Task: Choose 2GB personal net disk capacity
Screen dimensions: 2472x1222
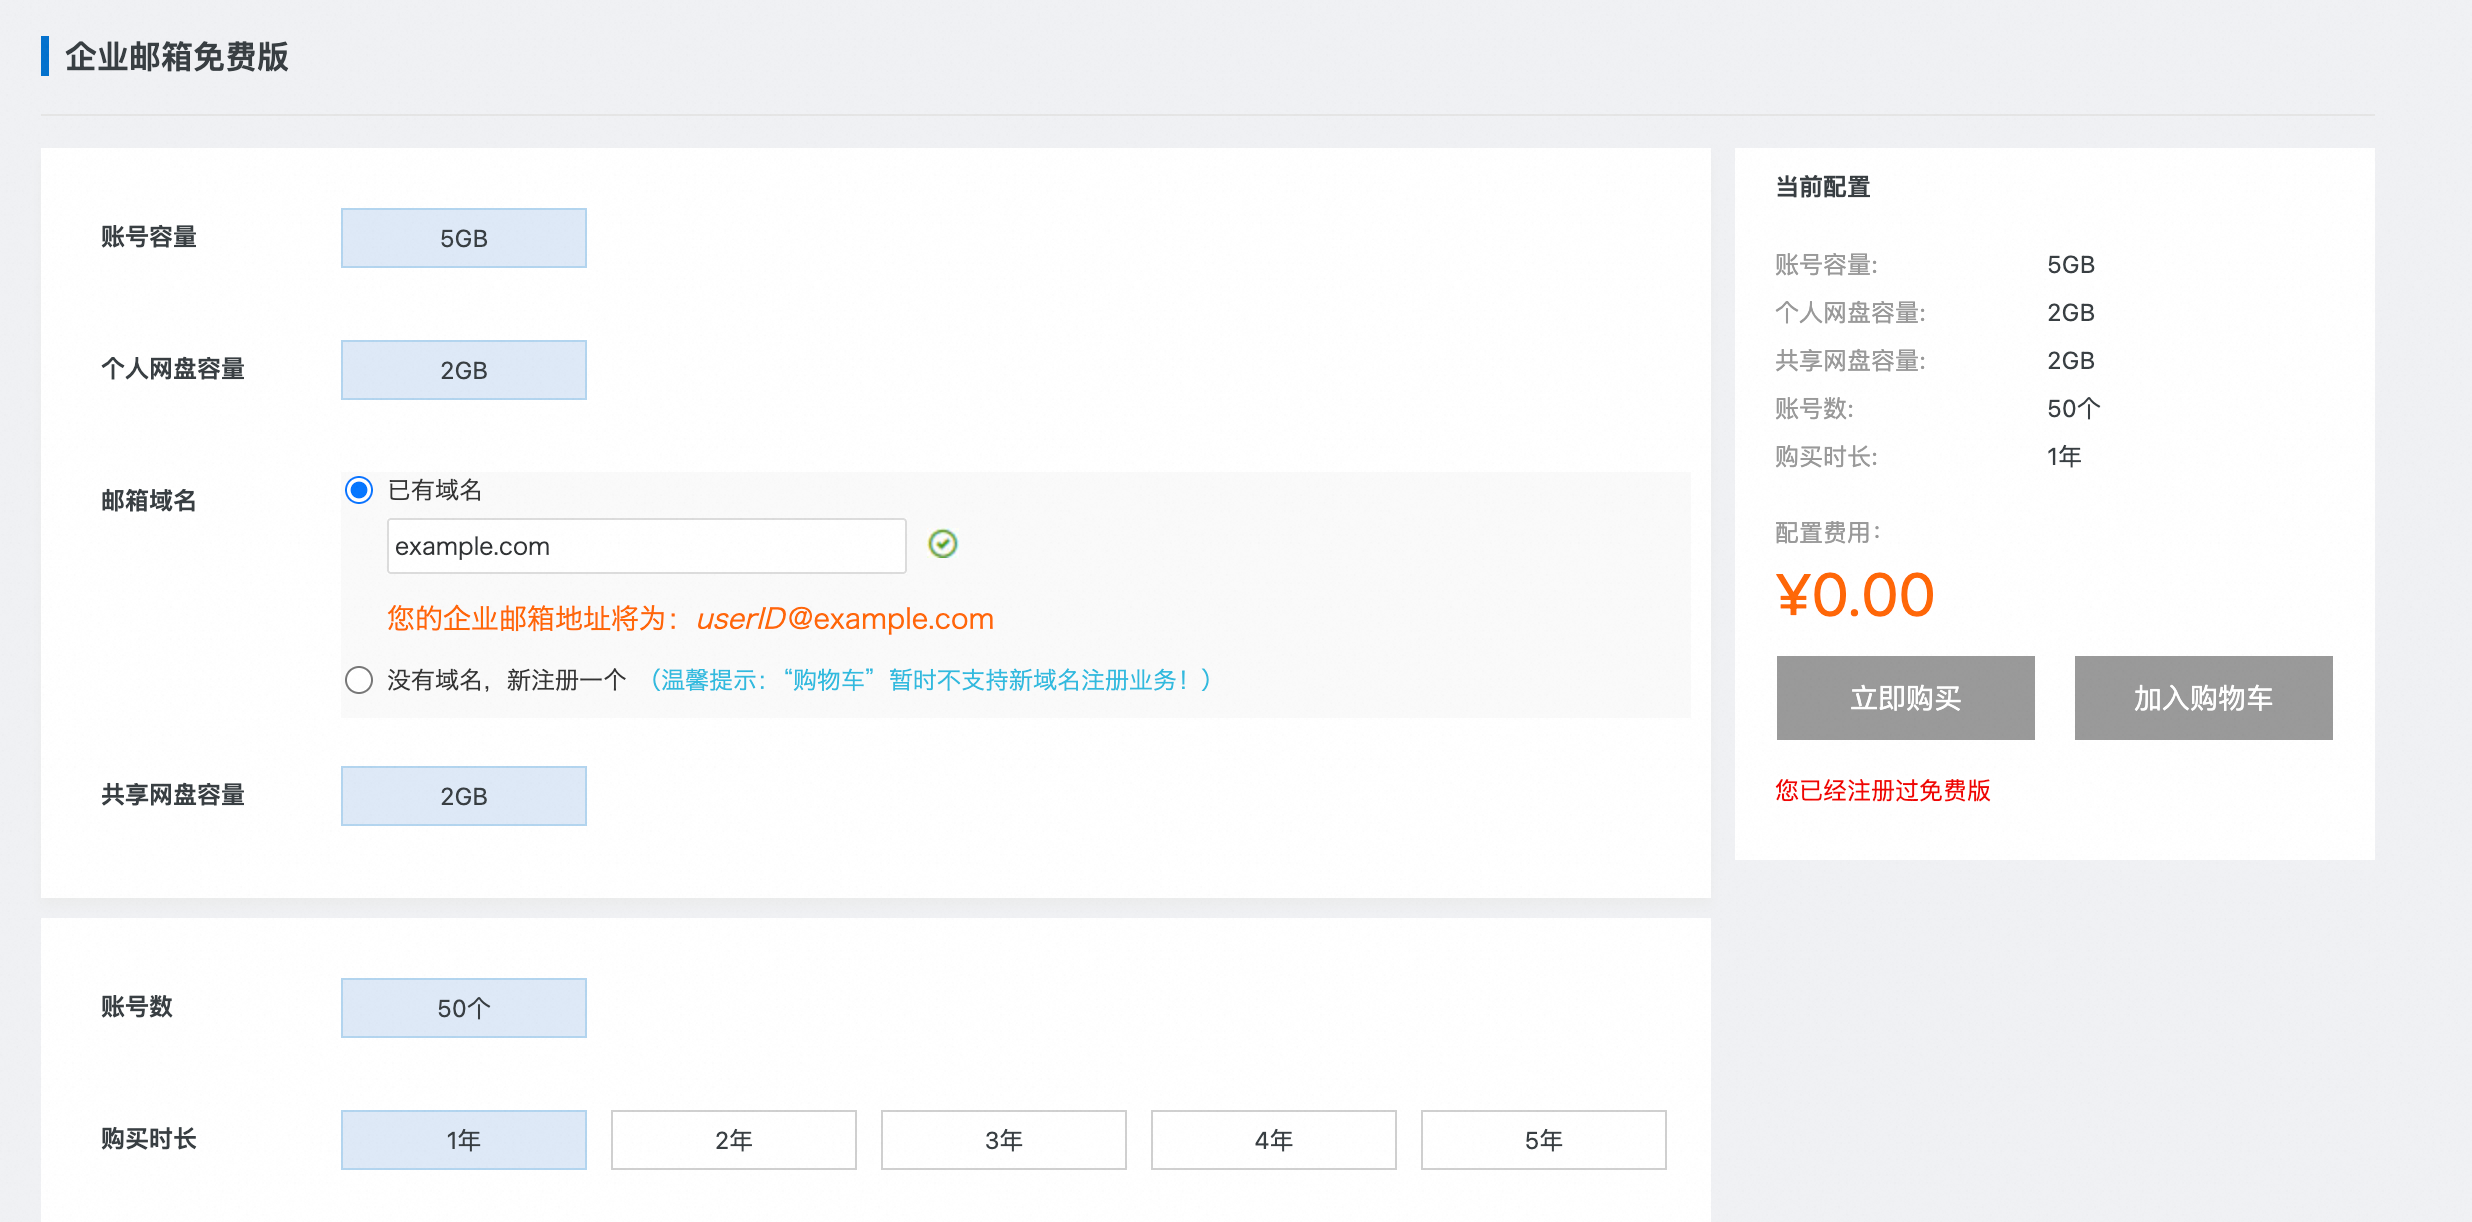Action: click(463, 370)
